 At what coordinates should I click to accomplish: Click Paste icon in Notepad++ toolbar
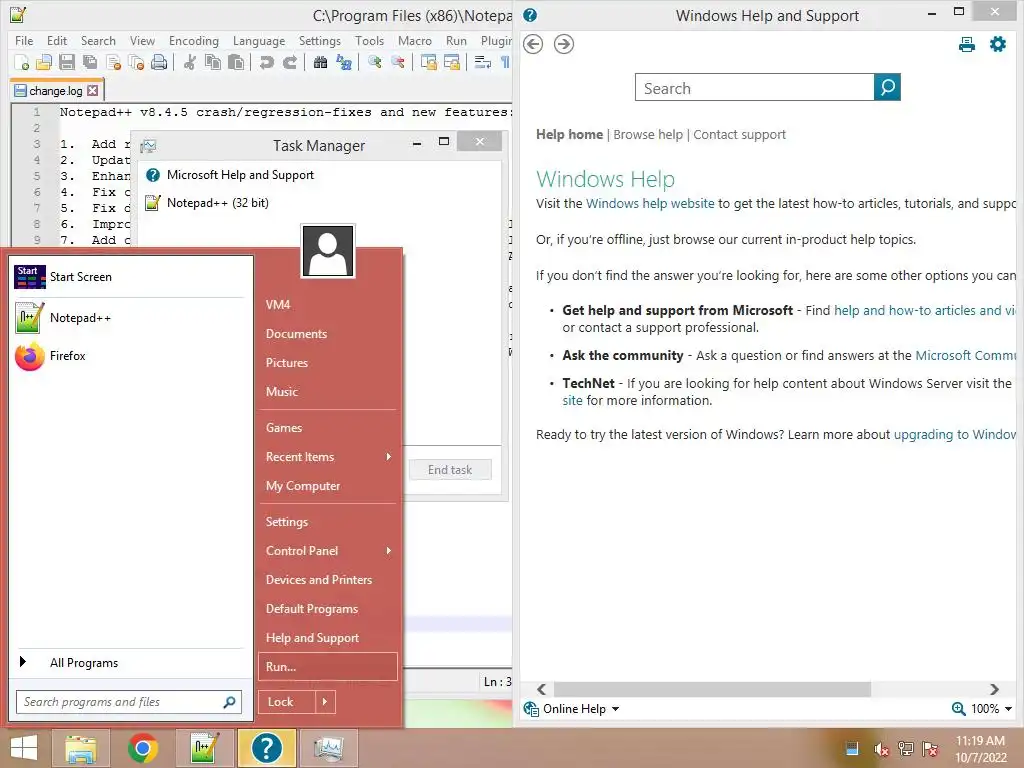(236, 63)
